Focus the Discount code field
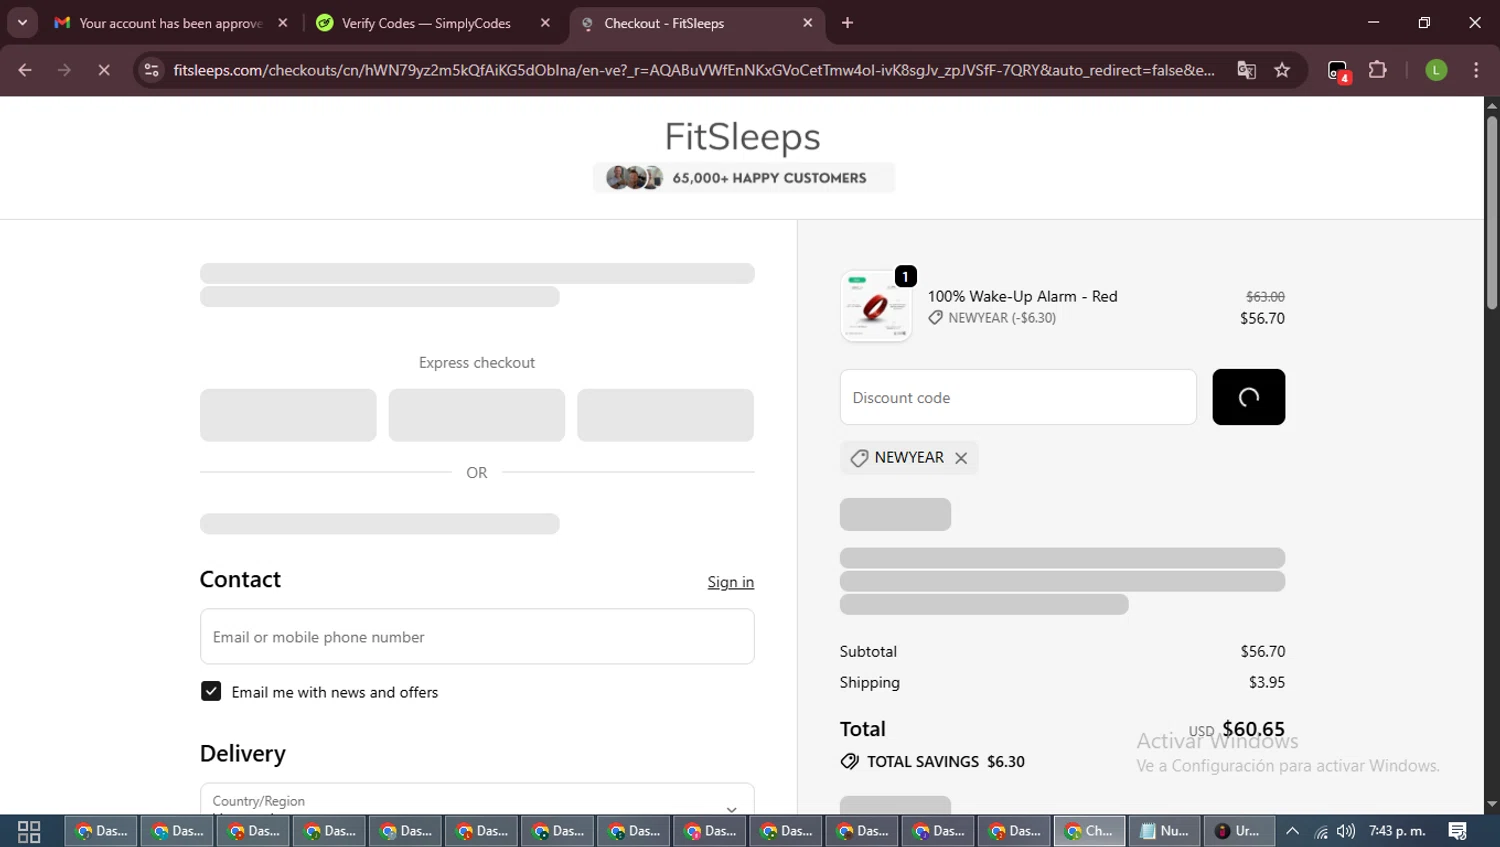The width and height of the screenshot is (1500, 847). (x=1018, y=397)
